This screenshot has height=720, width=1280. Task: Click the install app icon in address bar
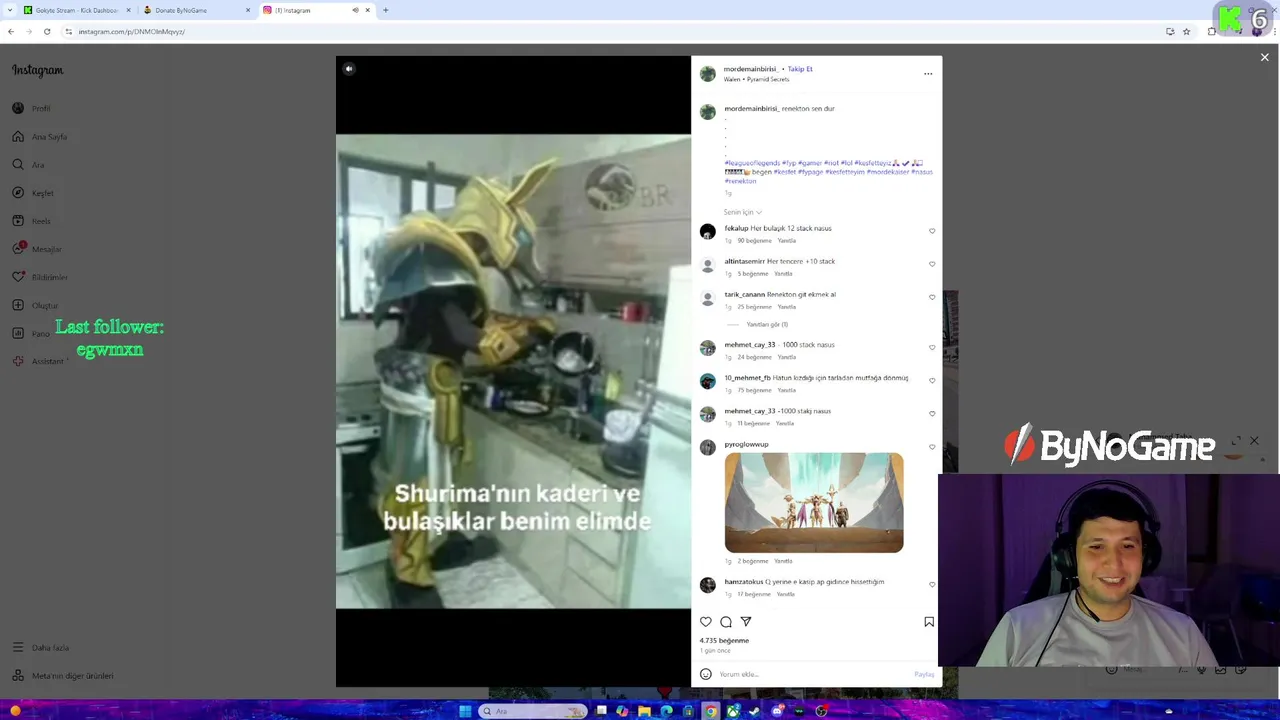click(x=1170, y=31)
